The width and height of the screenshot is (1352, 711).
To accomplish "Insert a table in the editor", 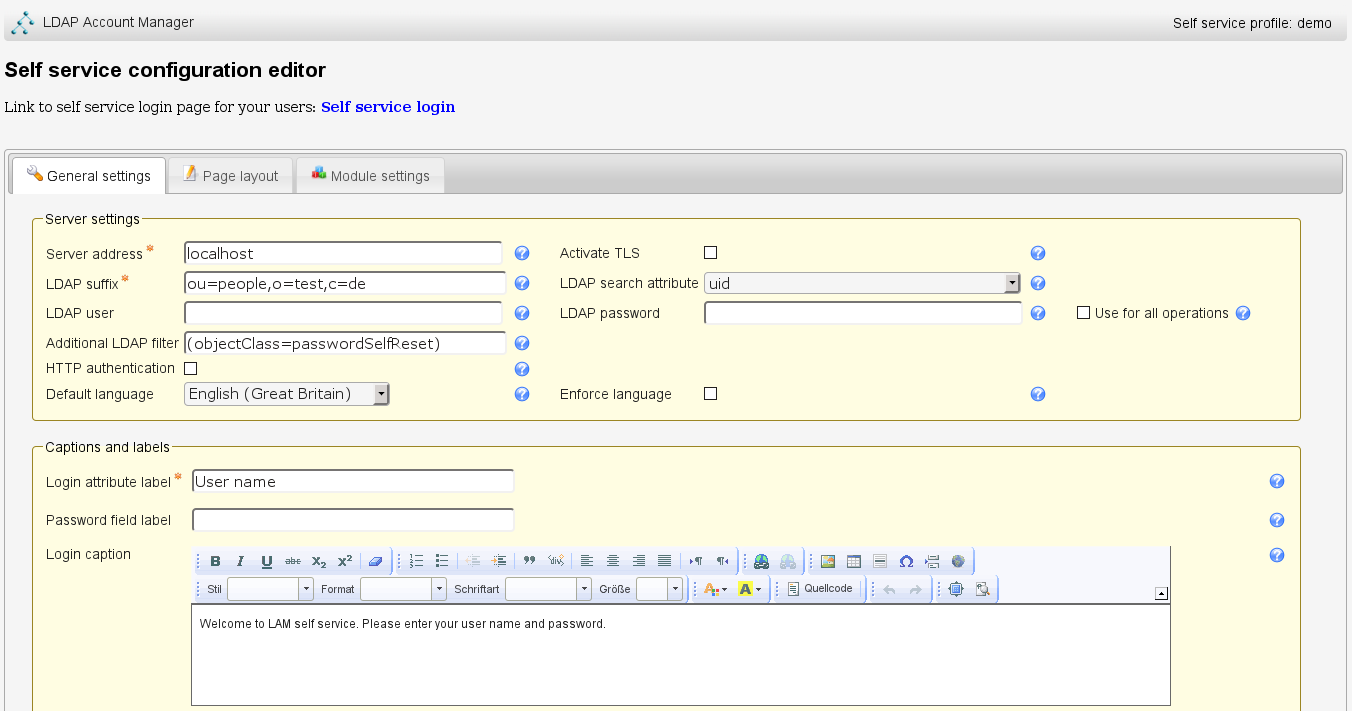I will tap(854, 561).
